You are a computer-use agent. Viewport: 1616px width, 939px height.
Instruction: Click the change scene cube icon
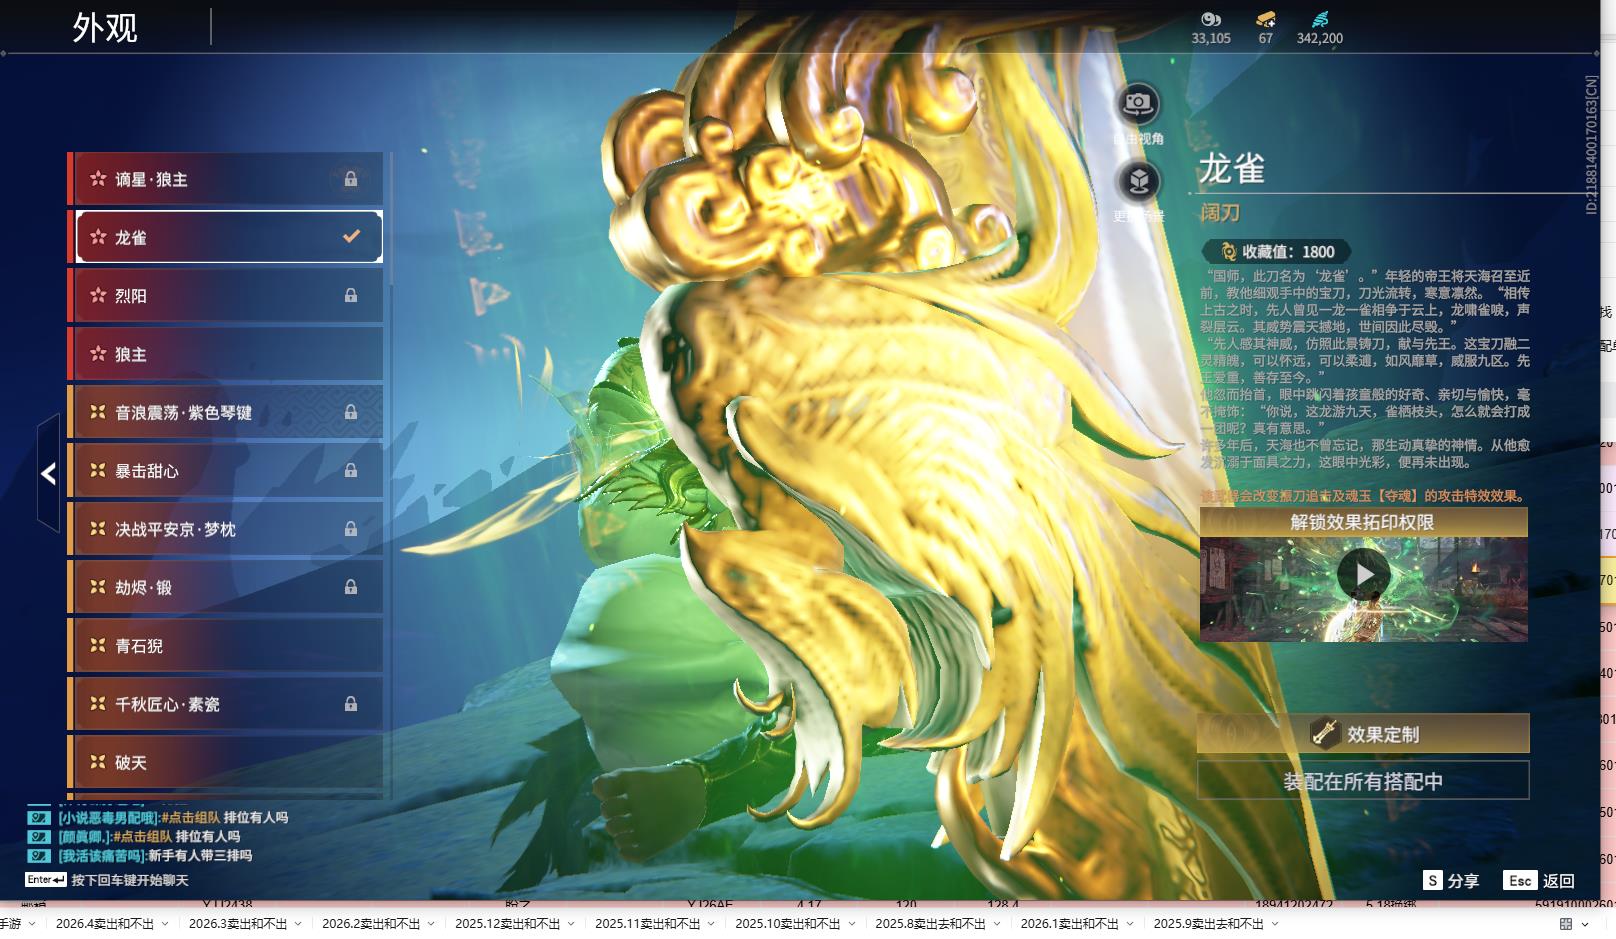pos(1138,181)
